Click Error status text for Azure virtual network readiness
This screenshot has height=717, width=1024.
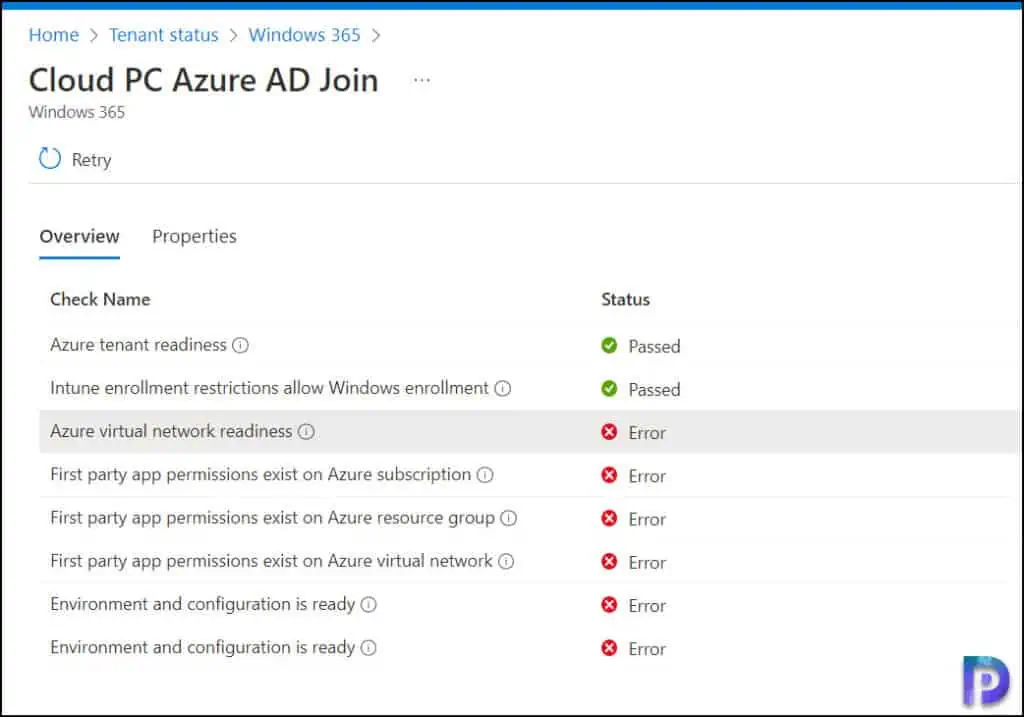647,433
